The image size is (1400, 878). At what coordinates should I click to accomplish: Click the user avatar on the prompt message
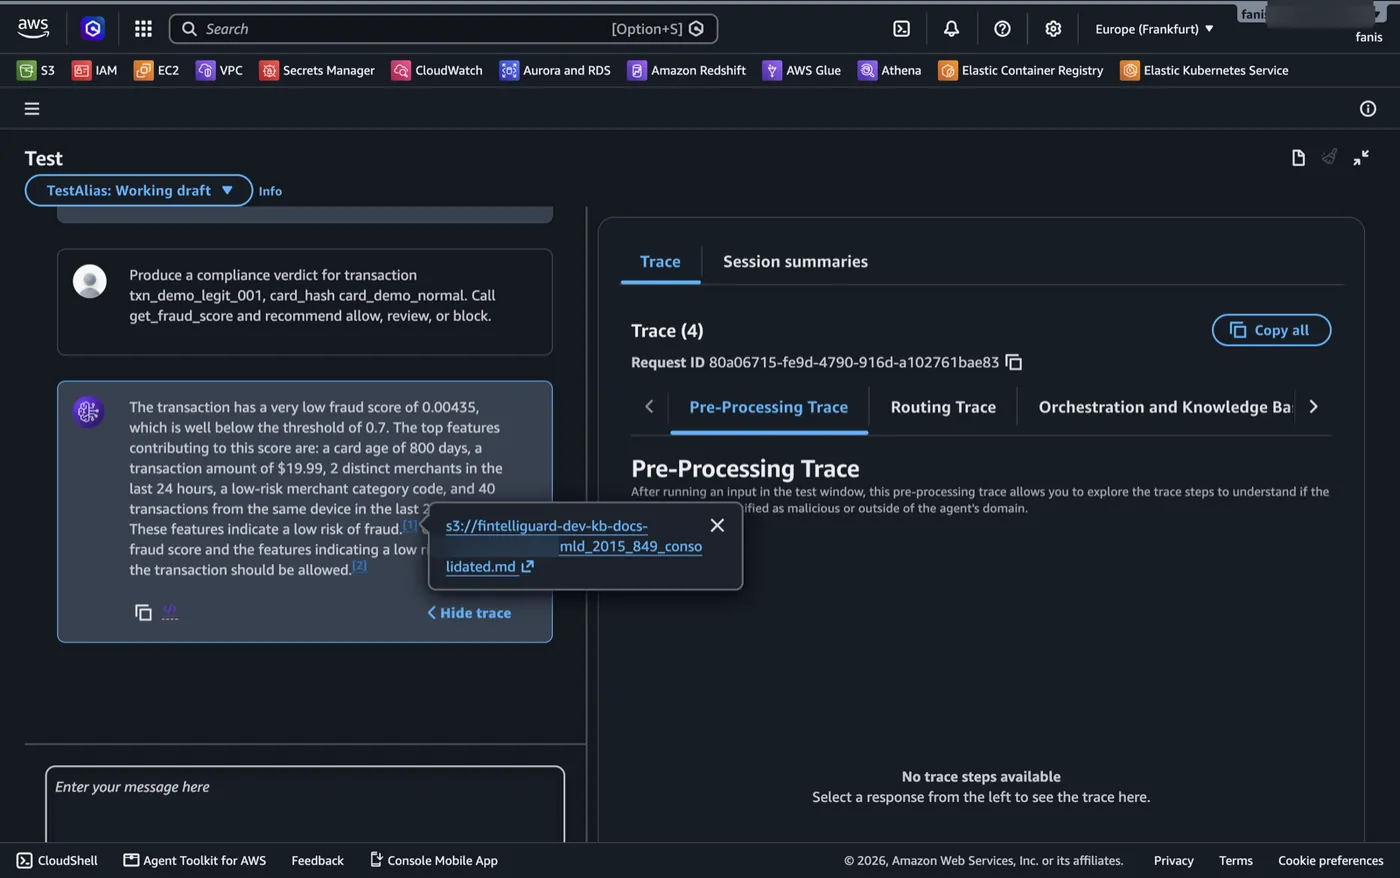tap(90, 281)
